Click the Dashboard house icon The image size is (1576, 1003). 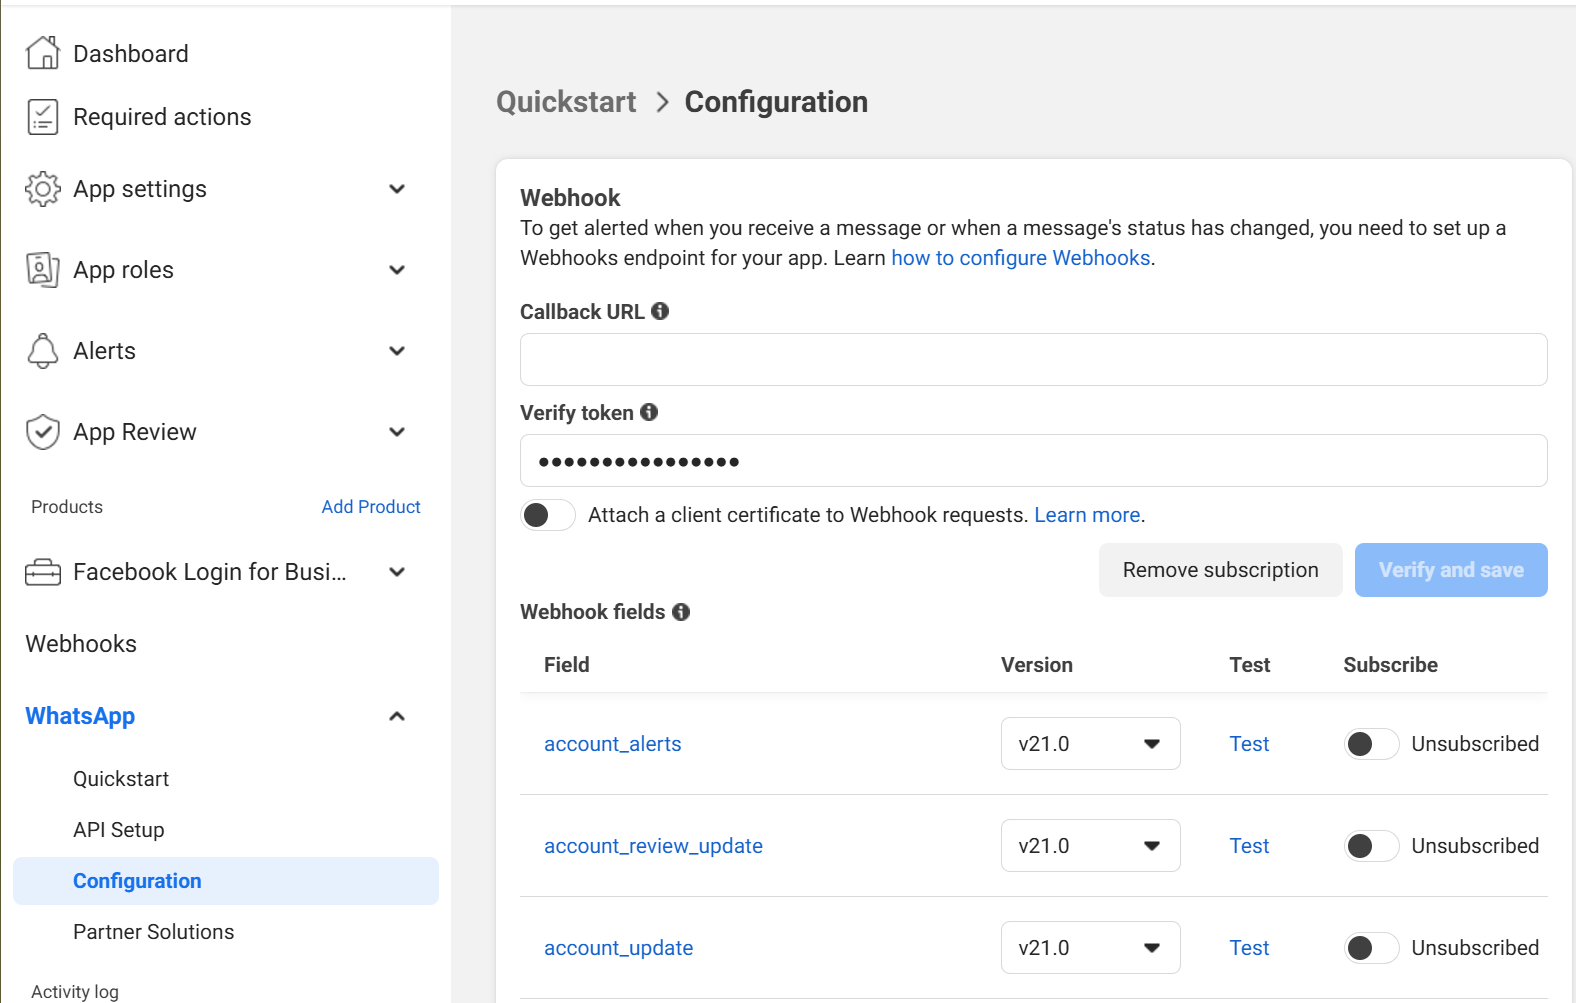(x=42, y=53)
